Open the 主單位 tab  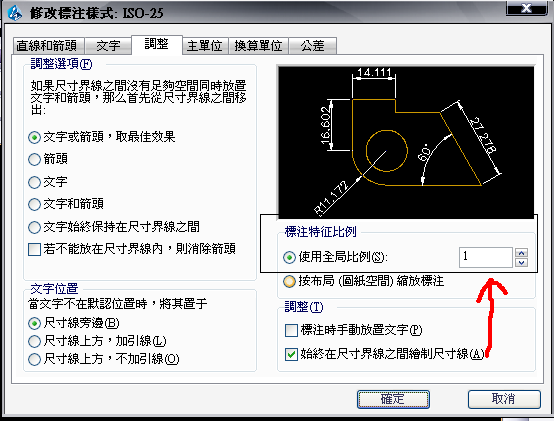pyautogui.click(x=205, y=46)
